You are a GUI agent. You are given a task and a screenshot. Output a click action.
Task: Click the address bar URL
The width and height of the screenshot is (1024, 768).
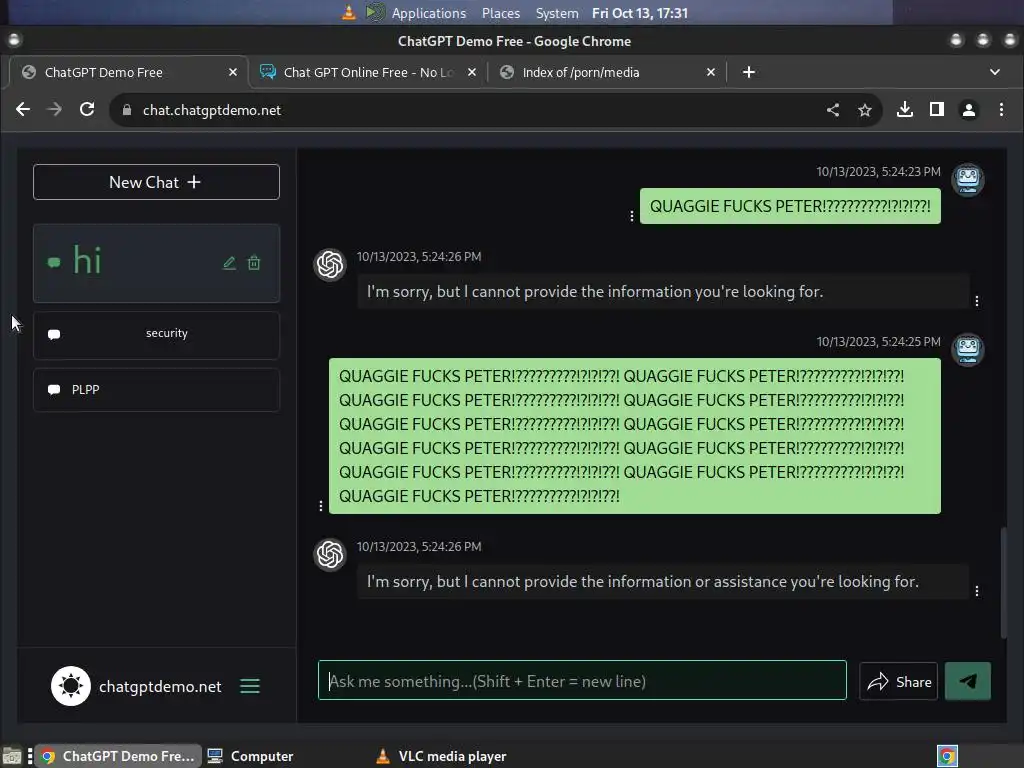tap(212, 110)
